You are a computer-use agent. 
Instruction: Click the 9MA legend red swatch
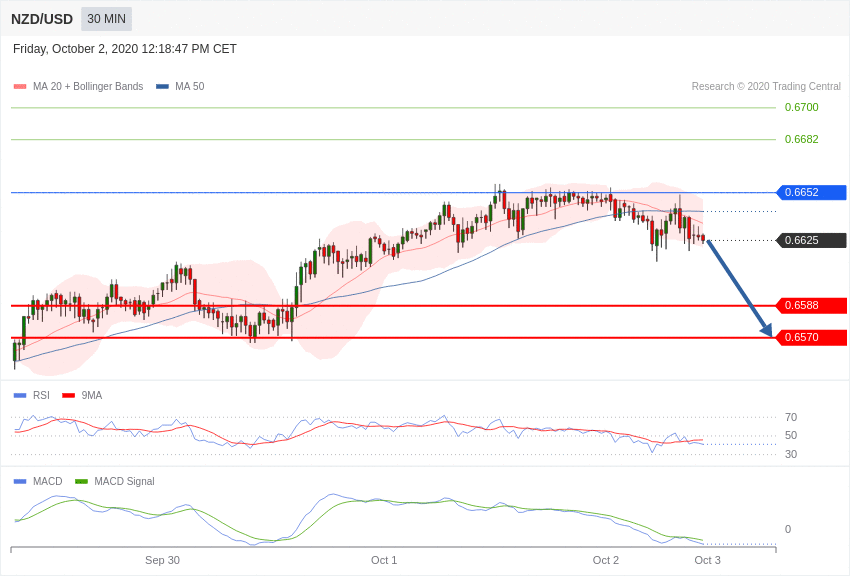[69, 396]
